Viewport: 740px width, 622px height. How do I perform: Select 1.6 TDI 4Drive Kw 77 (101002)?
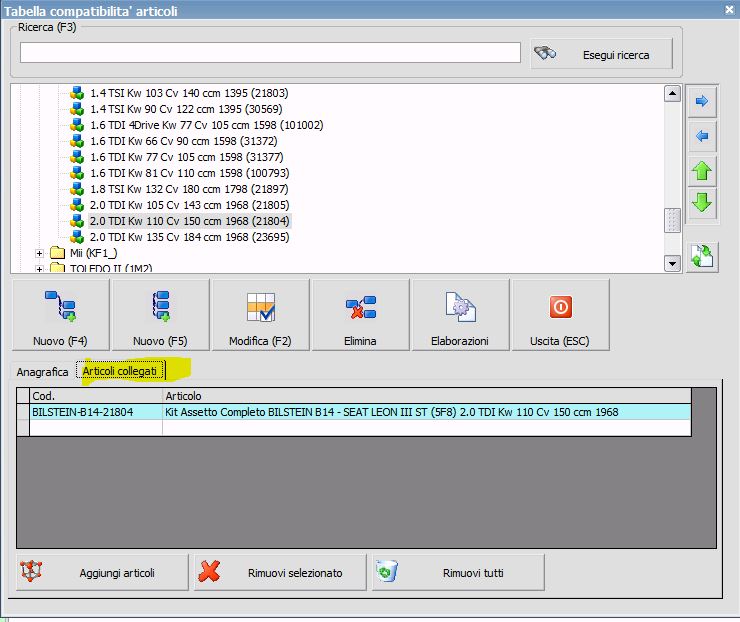click(x=207, y=125)
